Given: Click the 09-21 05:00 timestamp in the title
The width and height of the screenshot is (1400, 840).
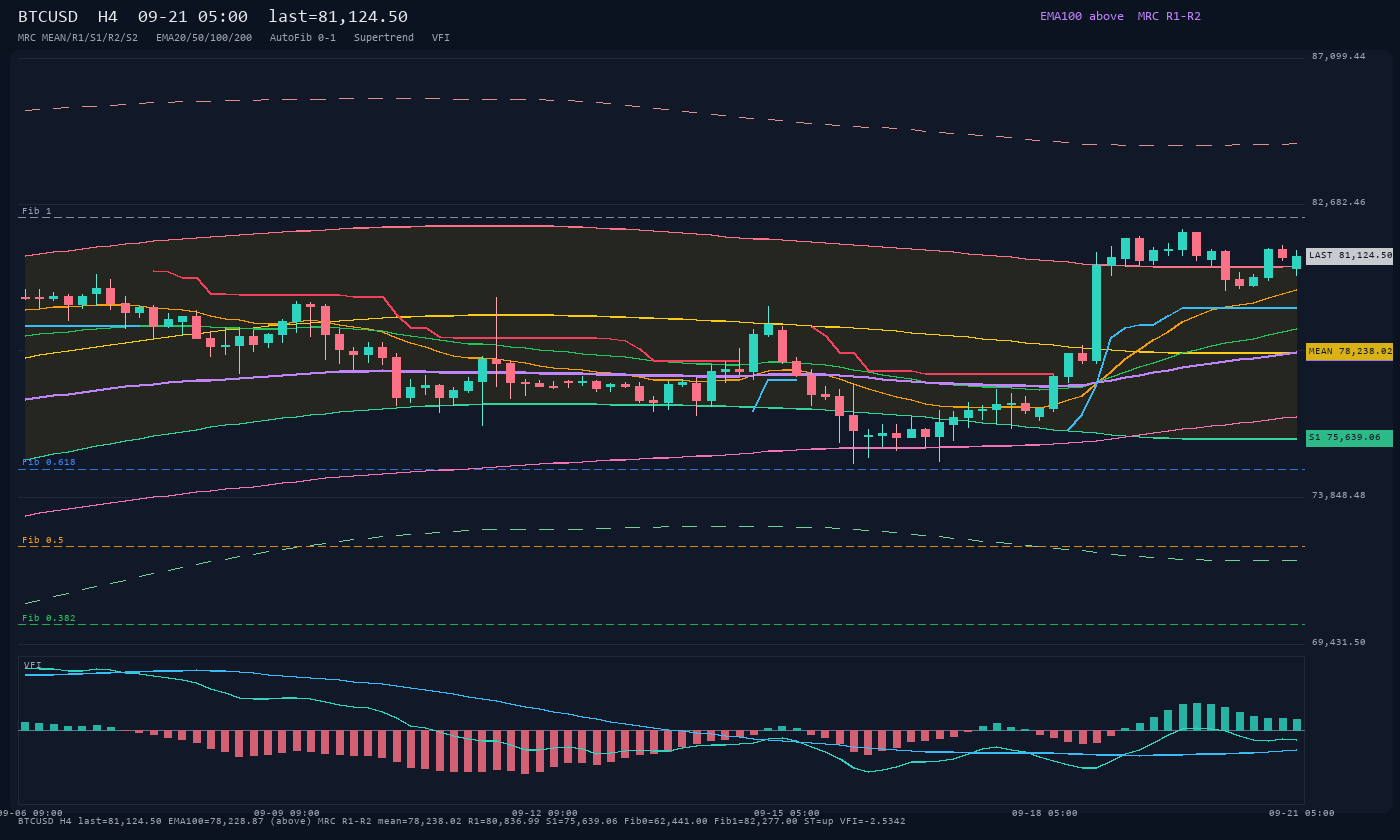Looking at the screenshot, I should click(193, 17).
